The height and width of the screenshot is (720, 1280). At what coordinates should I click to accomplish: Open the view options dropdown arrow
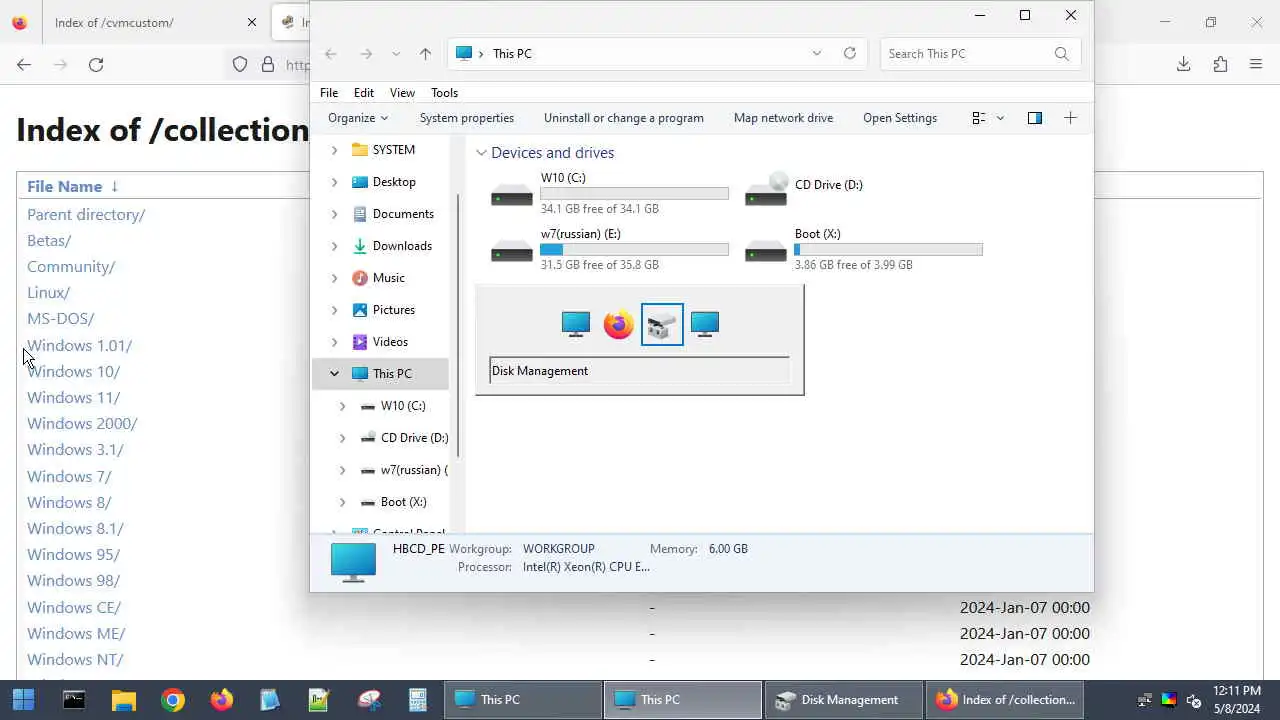(x=1000, y=118)
